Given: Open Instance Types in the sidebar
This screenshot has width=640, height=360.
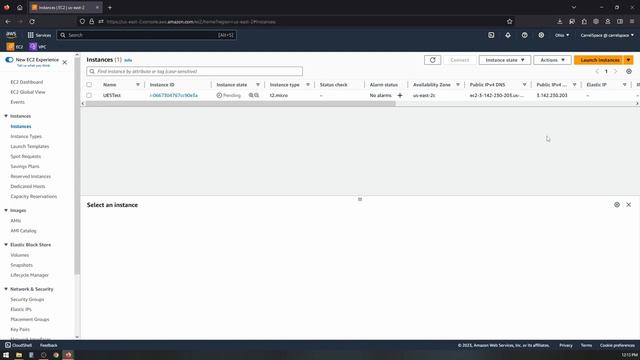Looking at the screenshot, I should [x=26, y=136].
